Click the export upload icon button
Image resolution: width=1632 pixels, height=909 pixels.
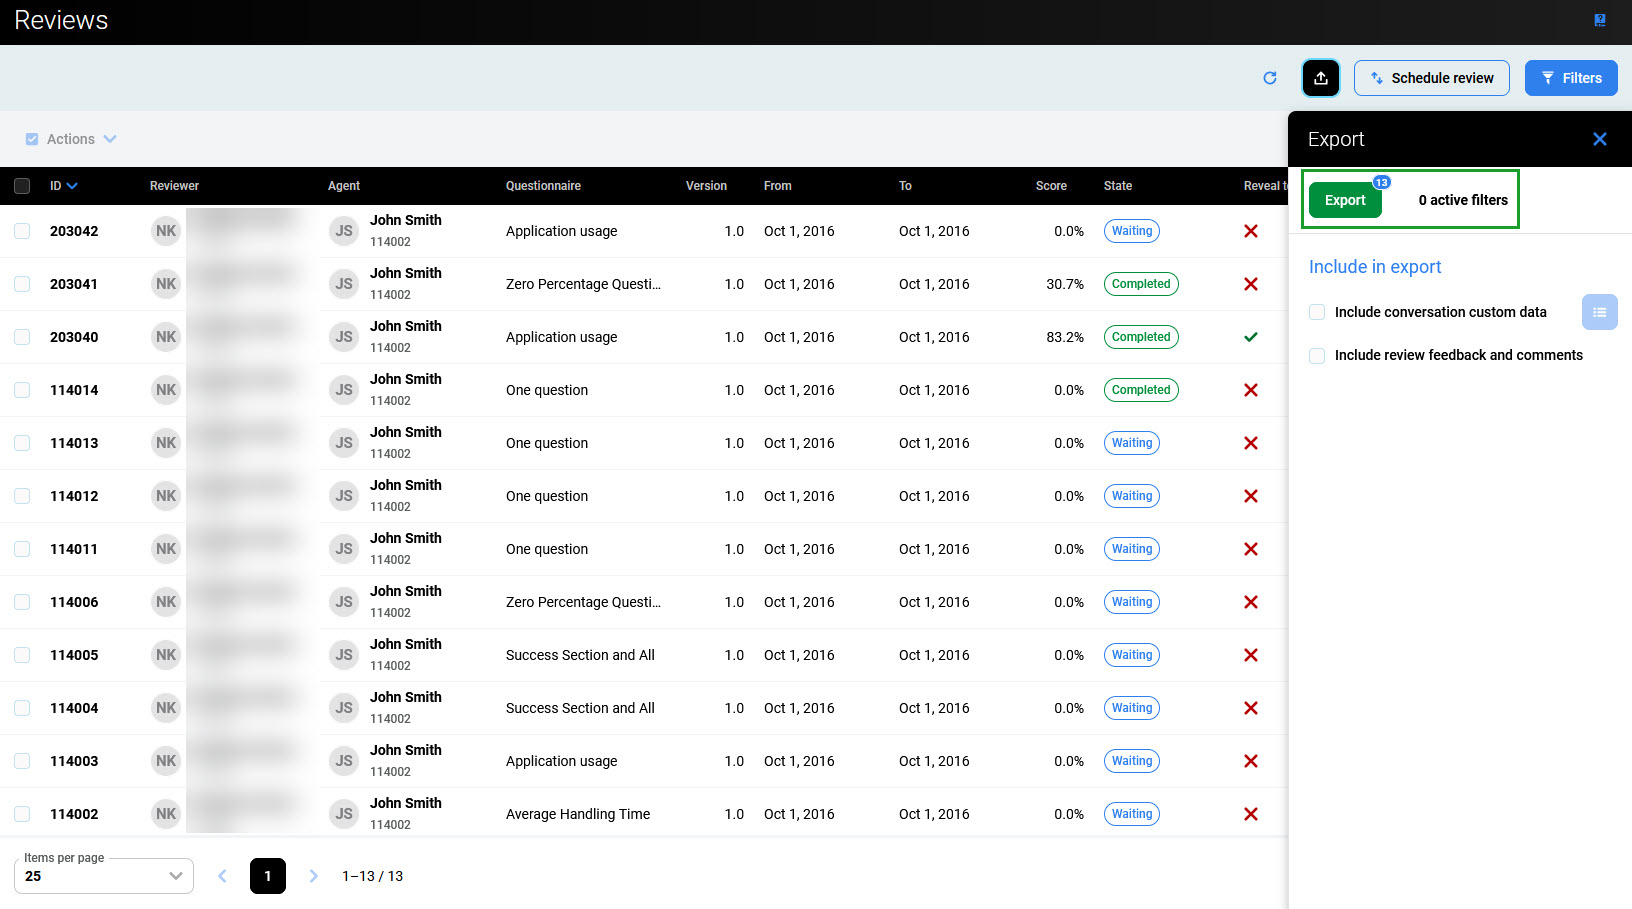click(1321, 78)
